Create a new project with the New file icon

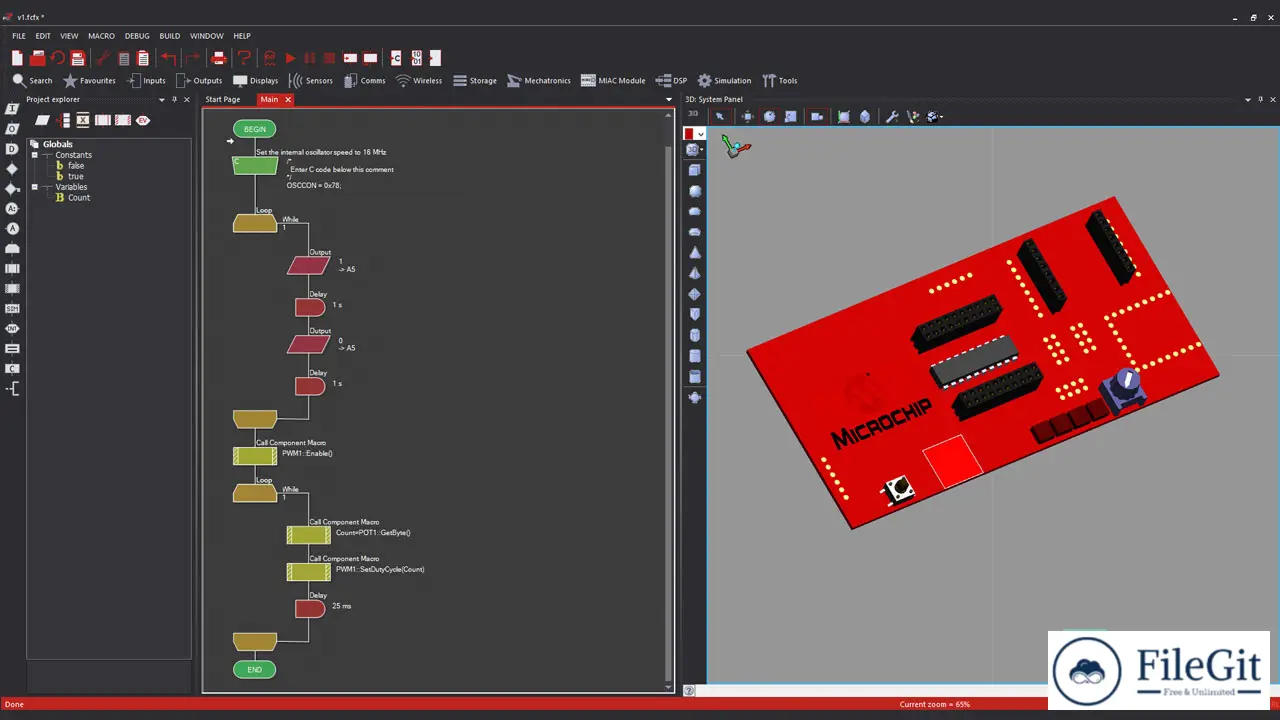17,58
